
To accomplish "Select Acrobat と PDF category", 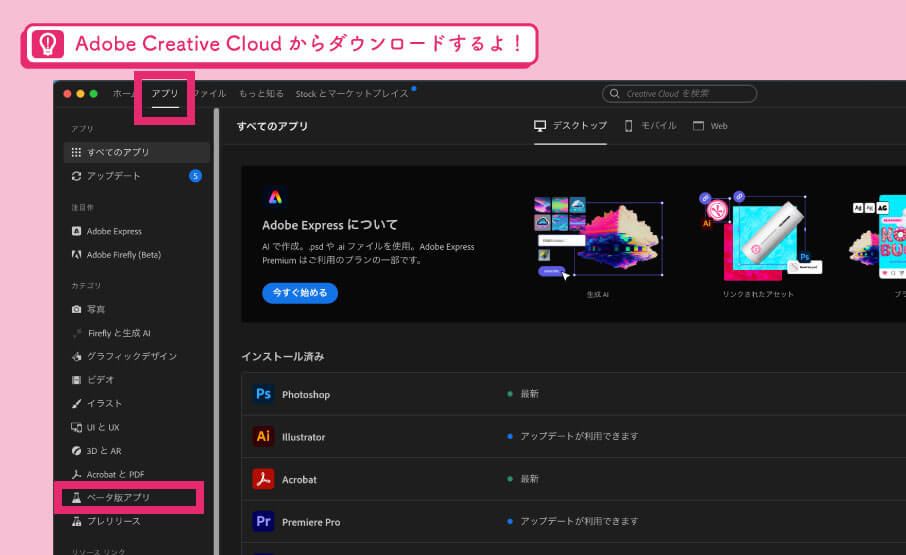I will [116, 475].
